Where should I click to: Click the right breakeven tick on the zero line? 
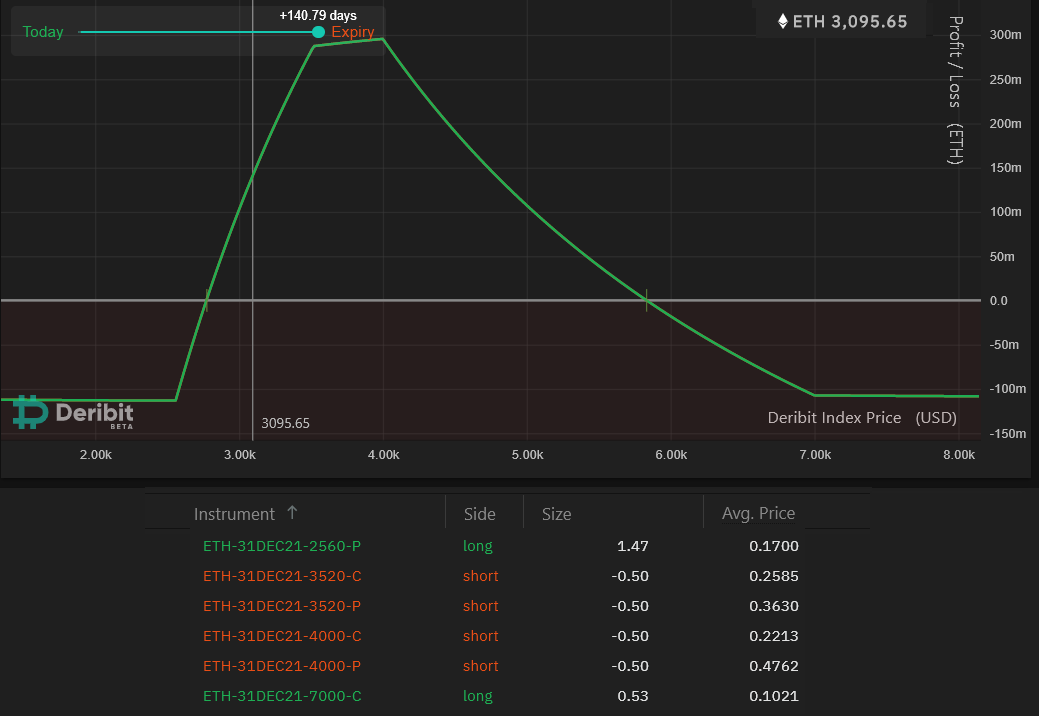[x=646, y=300]
